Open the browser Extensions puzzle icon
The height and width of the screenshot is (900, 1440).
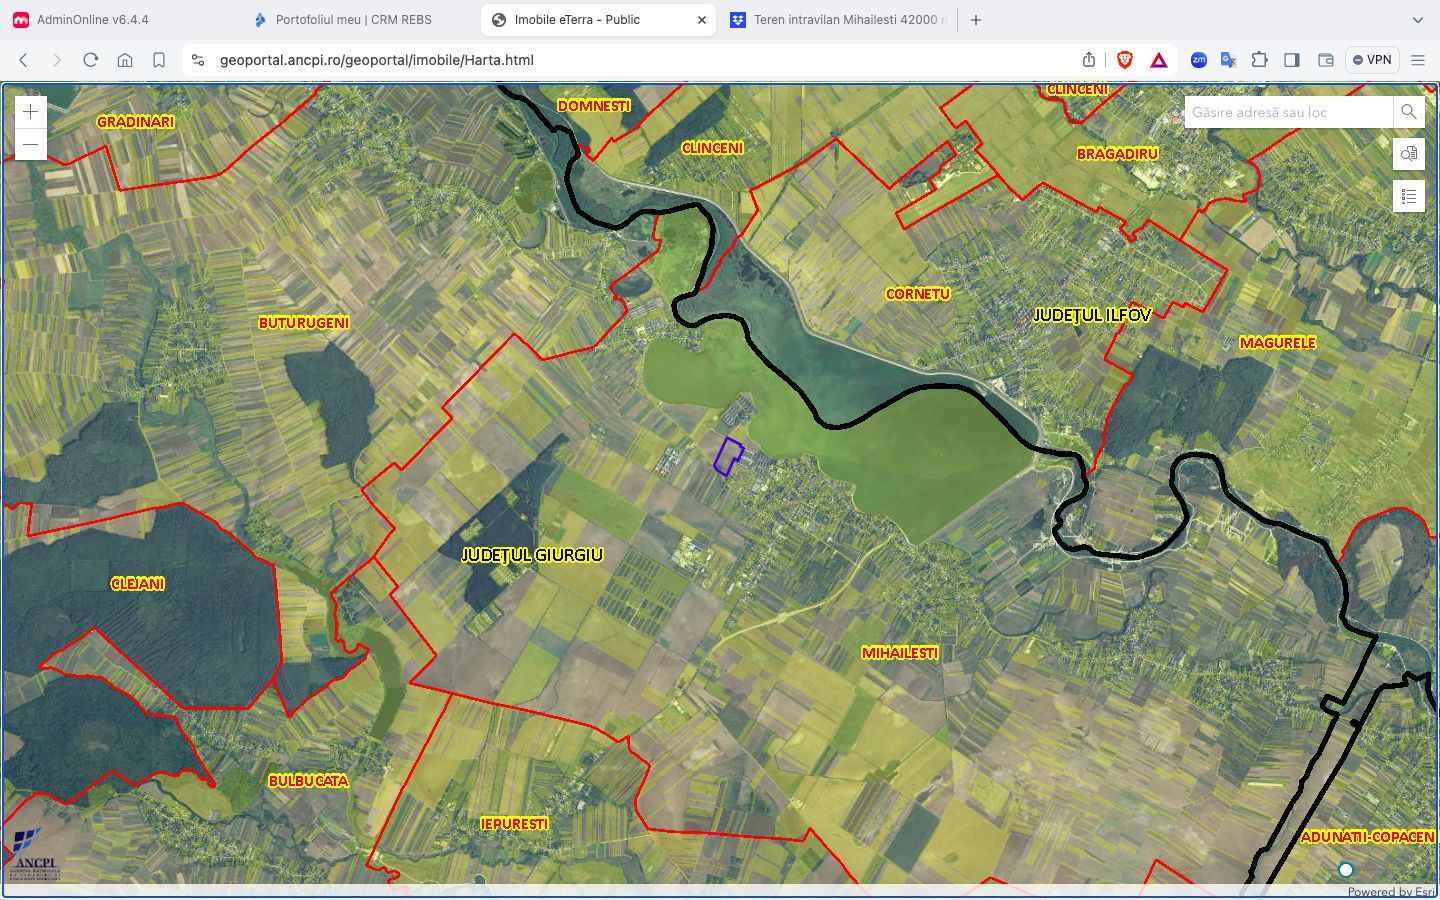pyautogui.click(x=1260, y=60)
